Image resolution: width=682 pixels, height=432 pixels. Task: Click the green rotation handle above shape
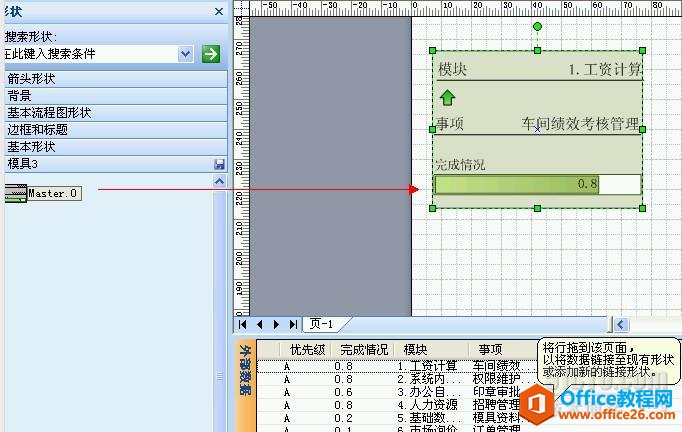(x=538, y=27)
